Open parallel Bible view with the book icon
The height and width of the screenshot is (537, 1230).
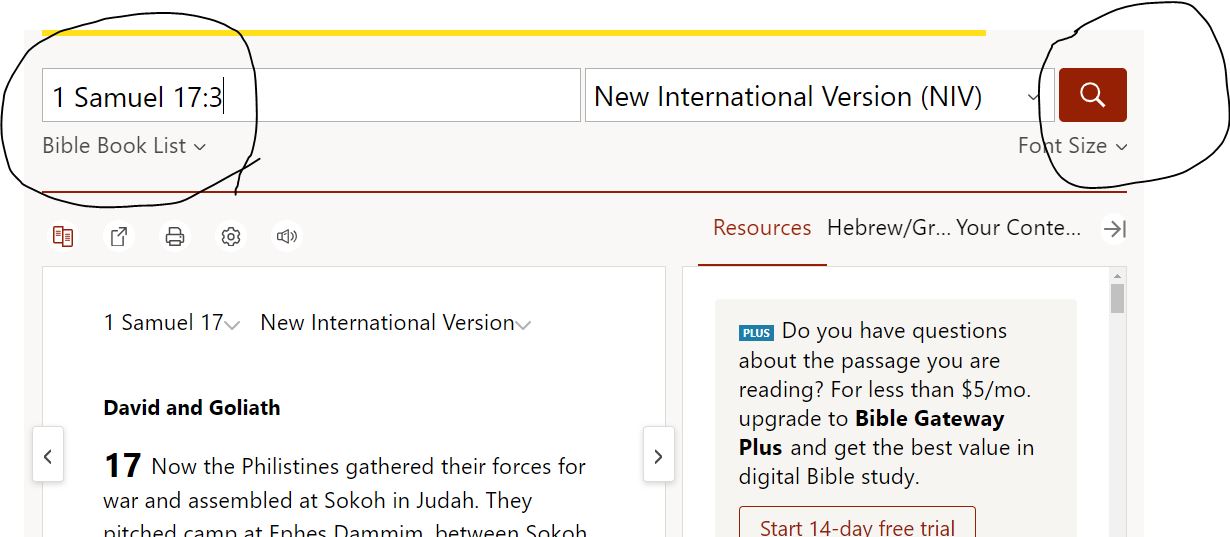(63, 236)
